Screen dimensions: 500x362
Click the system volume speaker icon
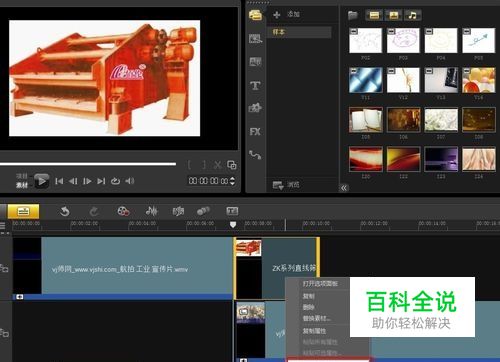130,181
